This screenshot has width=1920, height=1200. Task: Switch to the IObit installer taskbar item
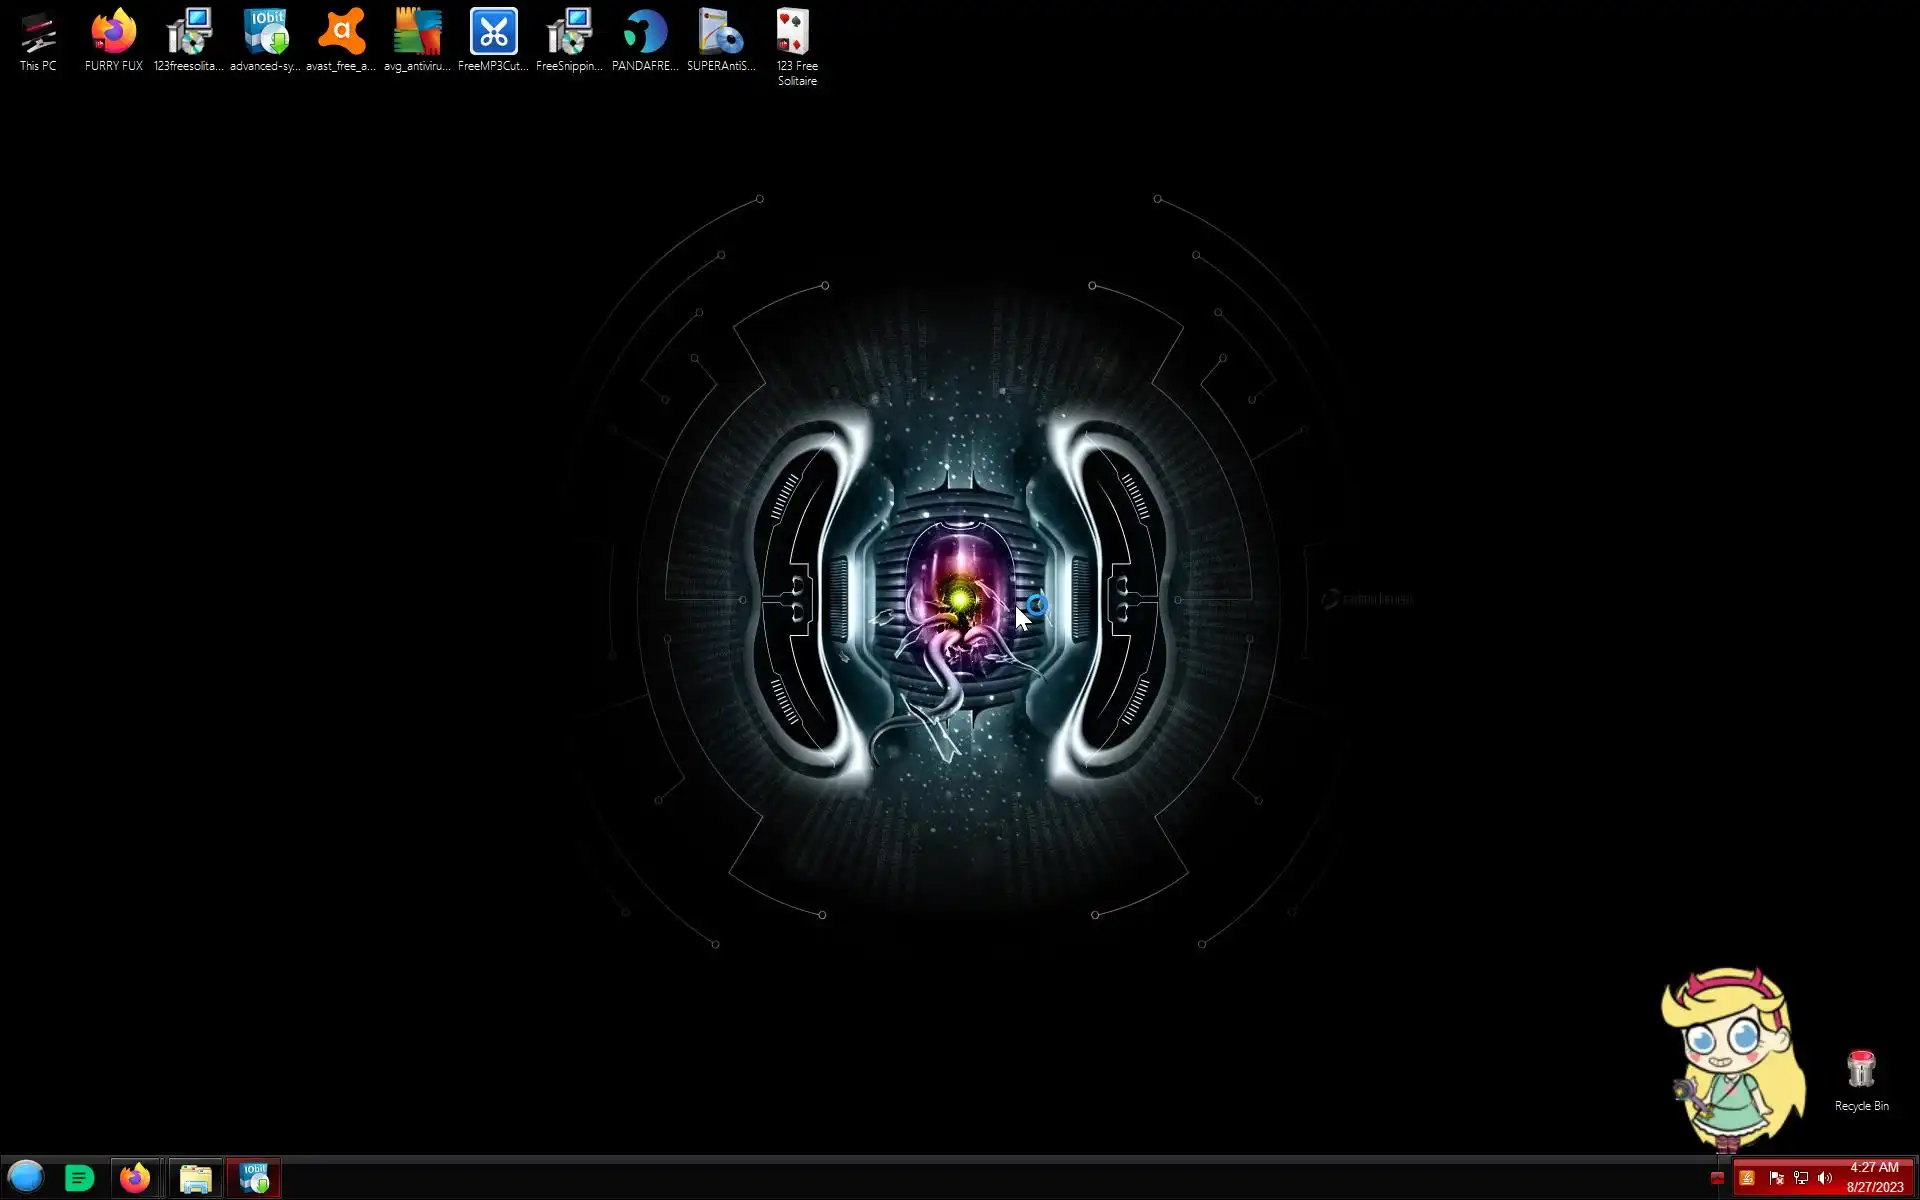coord(254,1178)
